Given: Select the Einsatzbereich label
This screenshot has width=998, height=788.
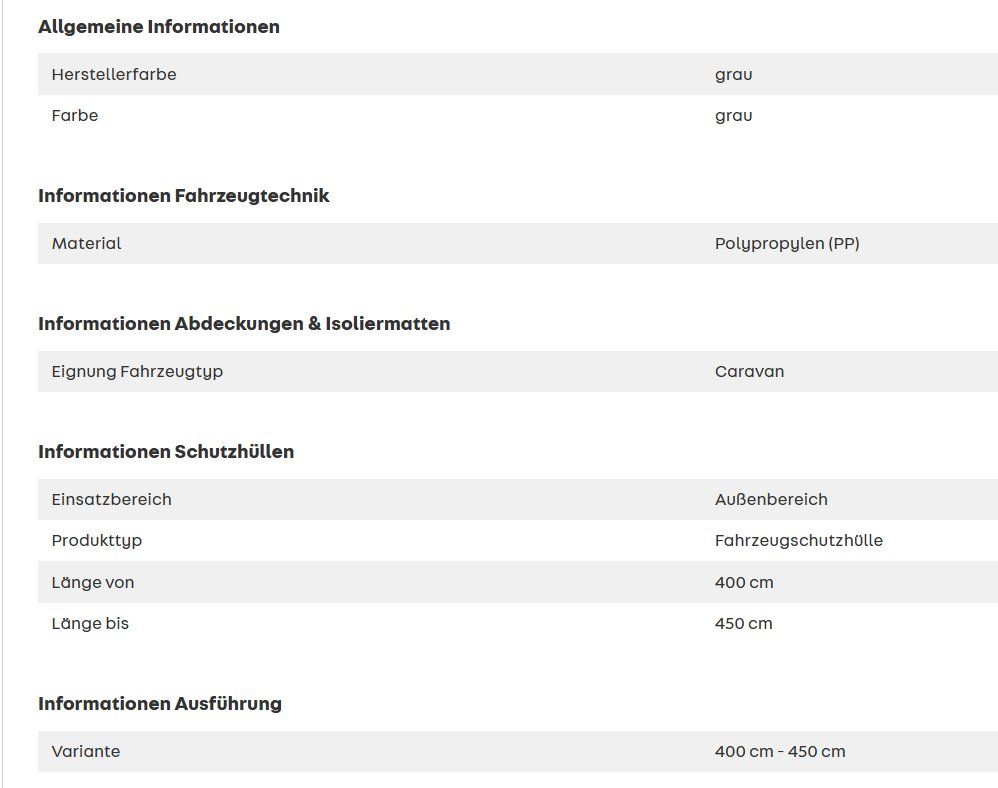Looking at the screenshot, I should [x=111, y=500].
